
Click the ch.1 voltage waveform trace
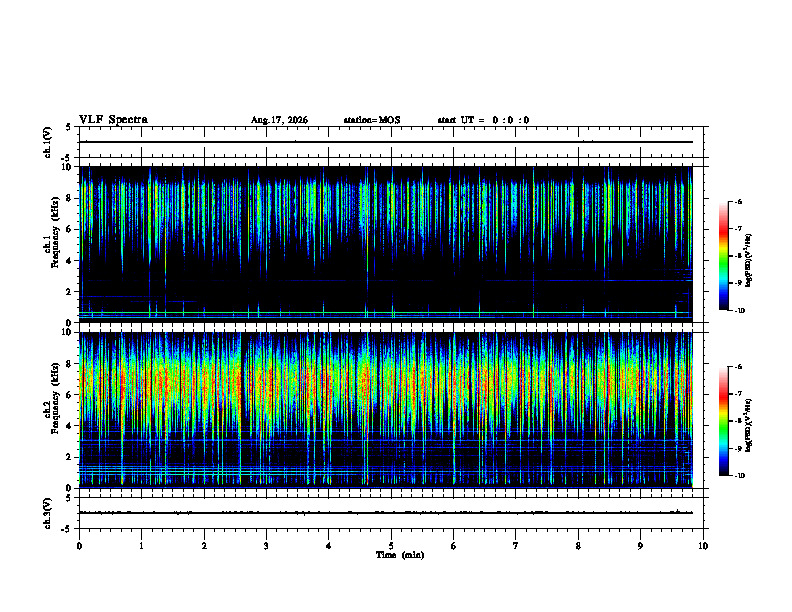click(386, 142)
